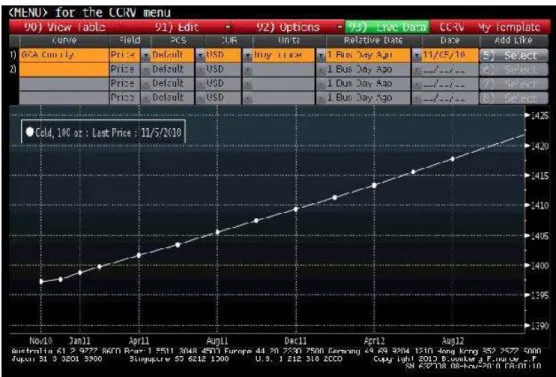The width and height of the screenshot is (556, 377).
Task: Click the 1 Bus Day Ago field in row 2
Action: (368, 70)
